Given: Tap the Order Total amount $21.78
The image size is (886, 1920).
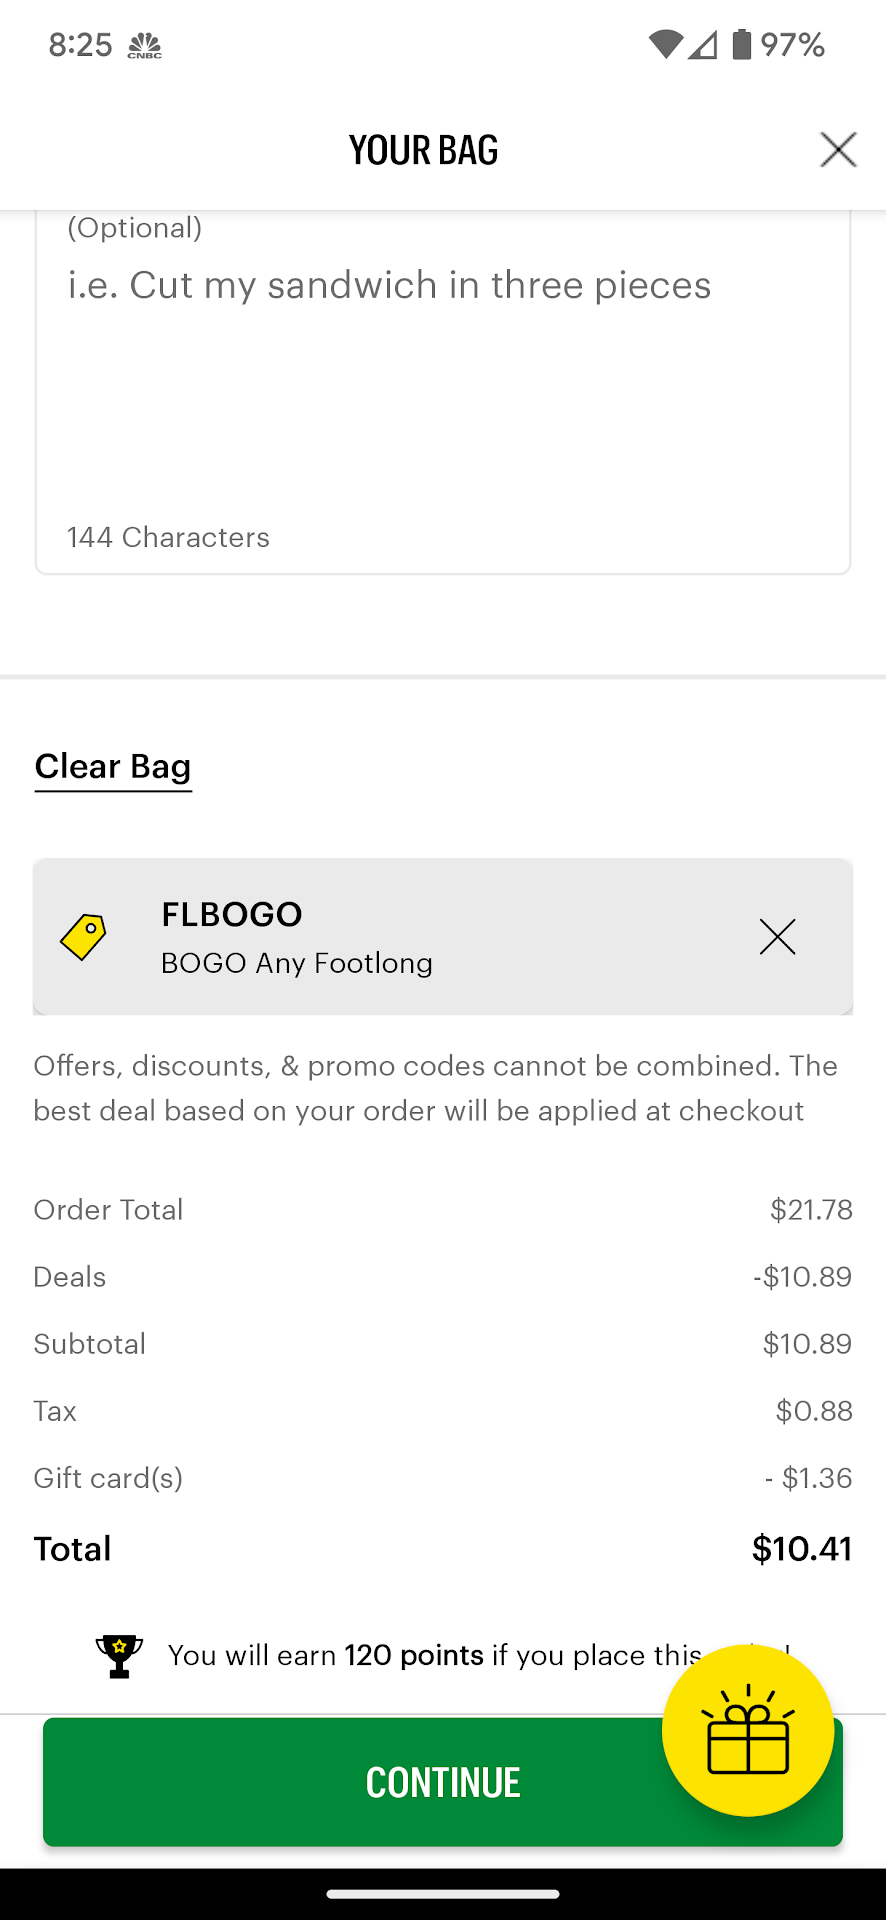Looking at the screenshot, I should click(x=811, y=1210).
